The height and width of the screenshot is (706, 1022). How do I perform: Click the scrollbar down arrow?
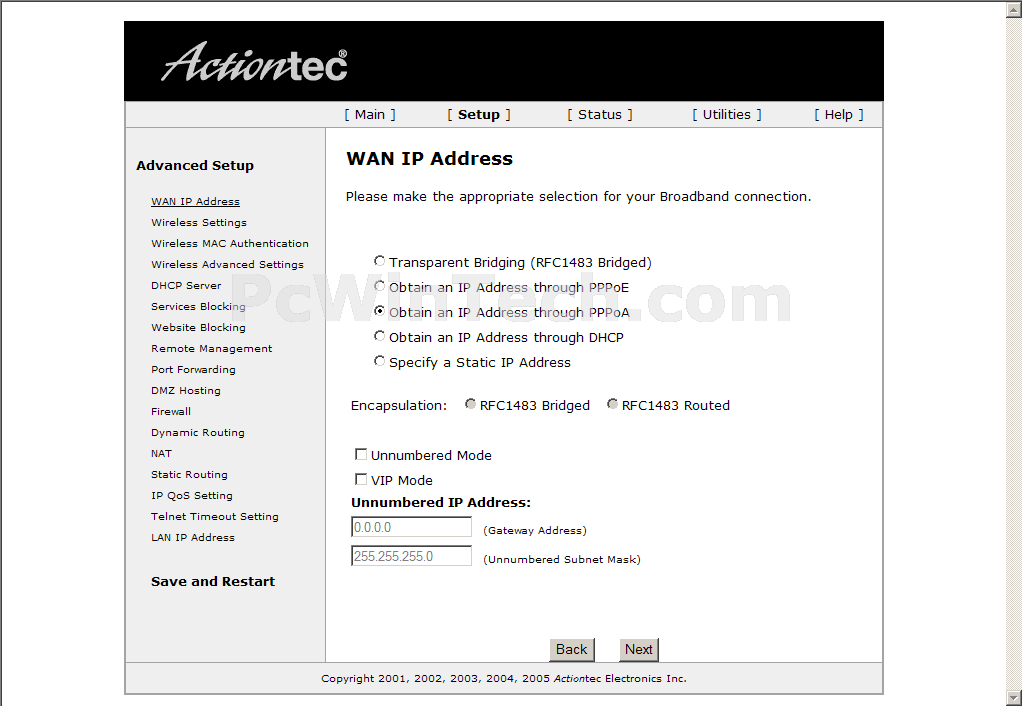(x=1015, y=698)
